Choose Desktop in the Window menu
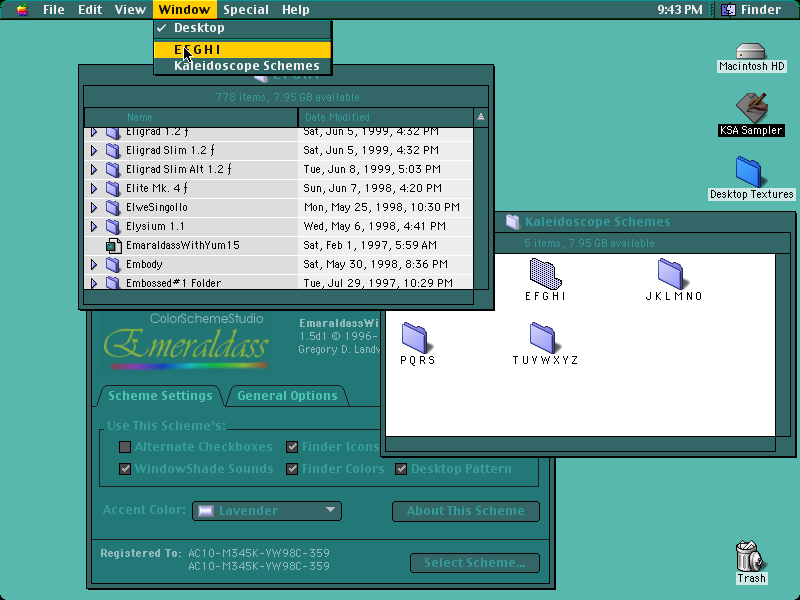 [242, 28]
